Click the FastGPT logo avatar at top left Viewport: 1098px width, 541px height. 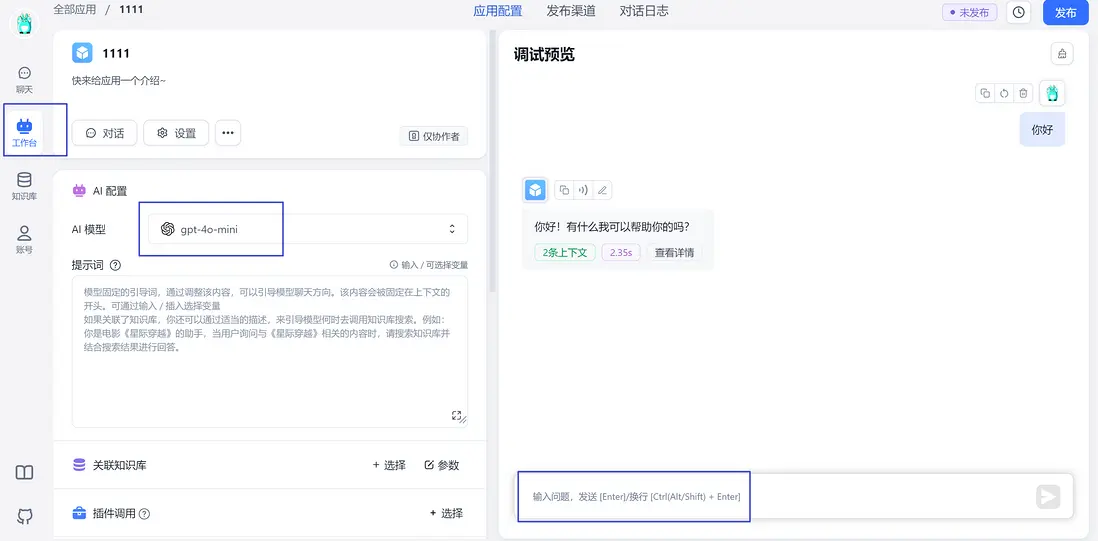click(x=25, y=25)
